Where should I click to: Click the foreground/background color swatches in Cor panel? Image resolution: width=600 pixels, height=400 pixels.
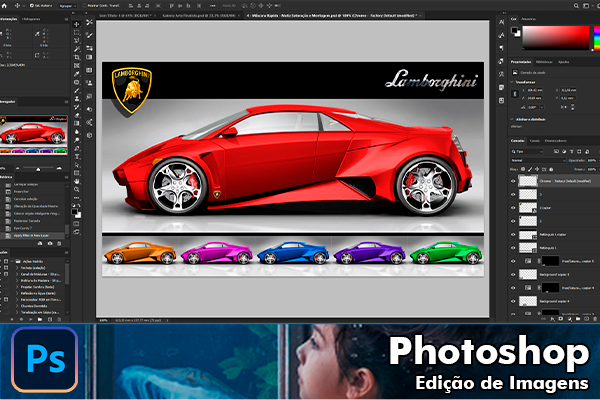(516, 31)
